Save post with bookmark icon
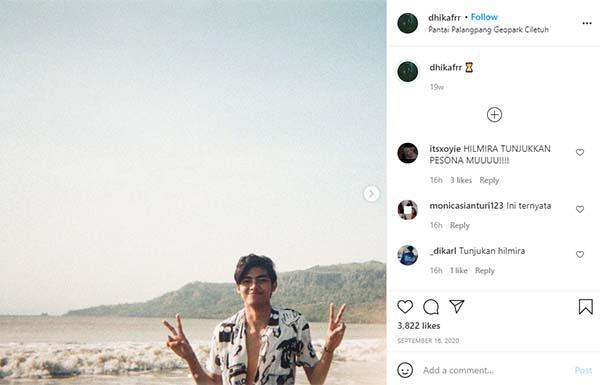Screen dimensions: 600x385 (x=585, y=307)
